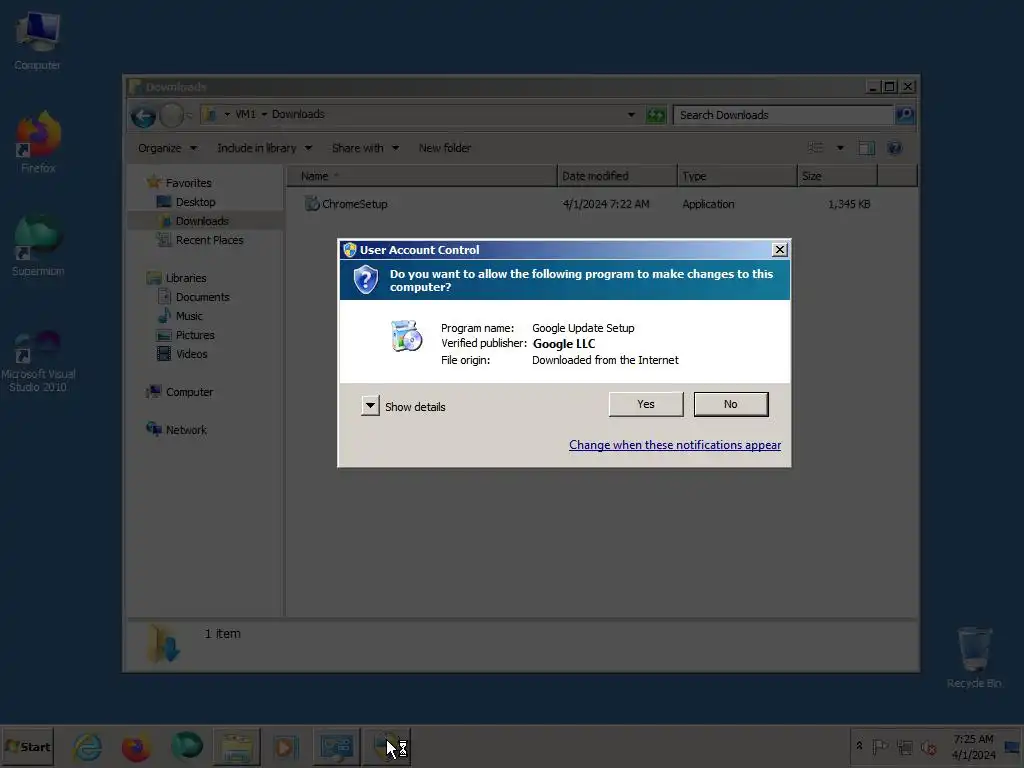Screen dimensions: 1024x768
Task: Sort by the Size column header
Action: point(838,176)
